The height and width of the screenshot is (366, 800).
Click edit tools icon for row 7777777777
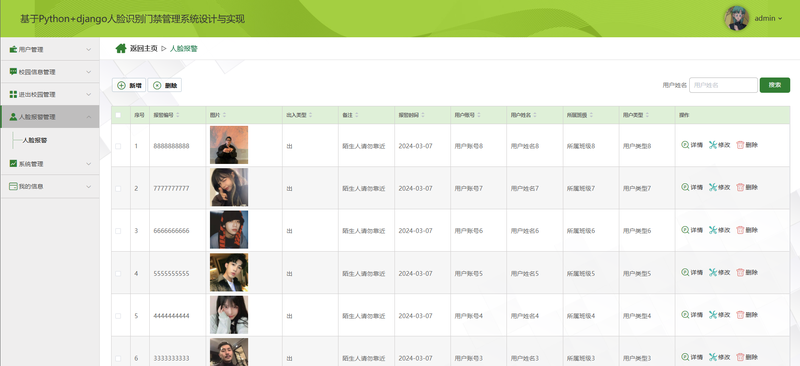coord(713,187)
